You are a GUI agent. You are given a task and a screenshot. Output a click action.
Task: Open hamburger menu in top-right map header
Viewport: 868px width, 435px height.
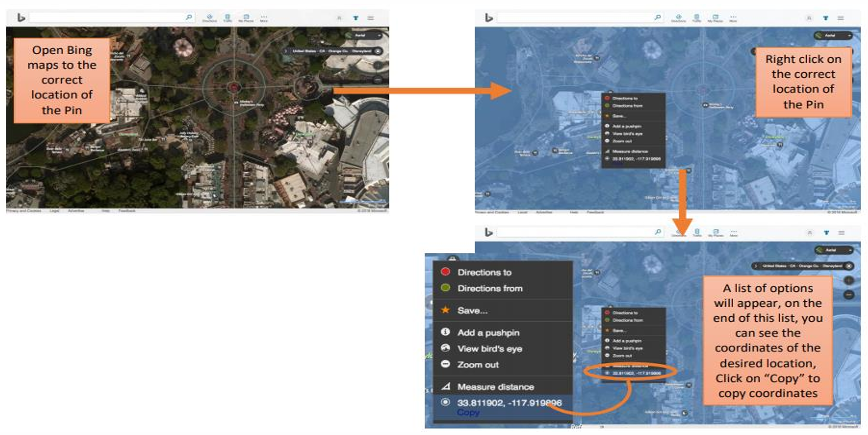click(840, 18)
